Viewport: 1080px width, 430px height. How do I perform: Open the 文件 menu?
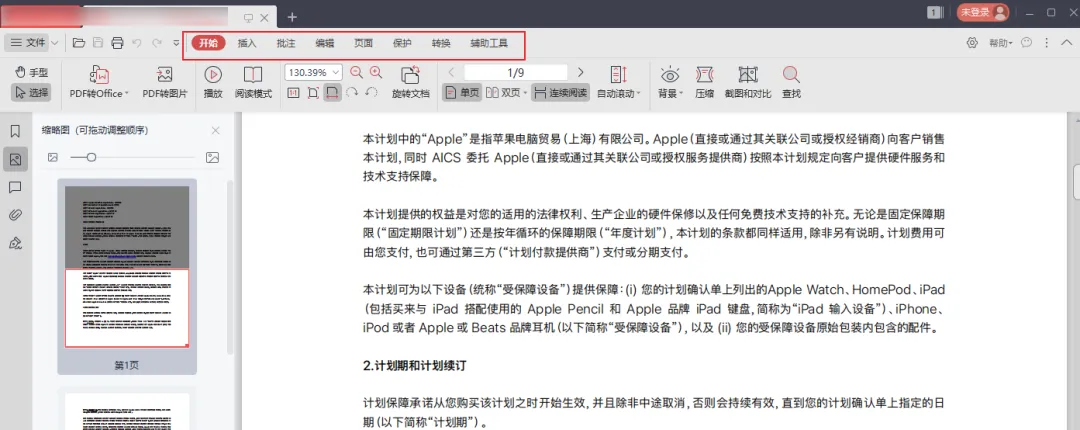28,43
